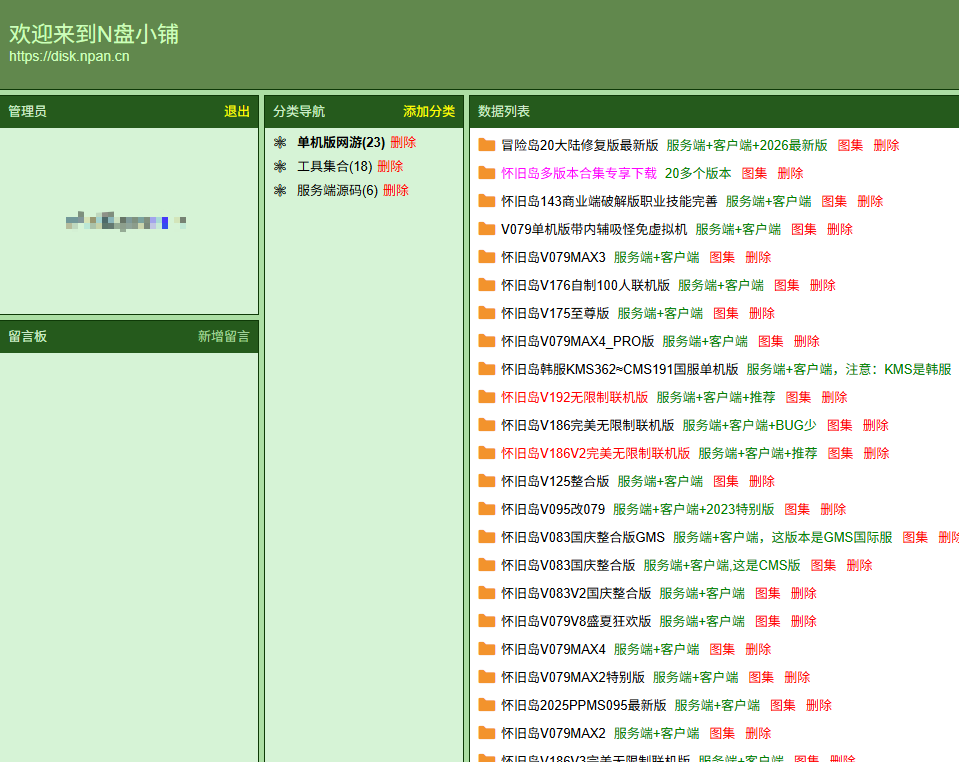Delete the 怀旧岛V095改079 entry
The width and height of the screenshot is (959, 762).
833,509
